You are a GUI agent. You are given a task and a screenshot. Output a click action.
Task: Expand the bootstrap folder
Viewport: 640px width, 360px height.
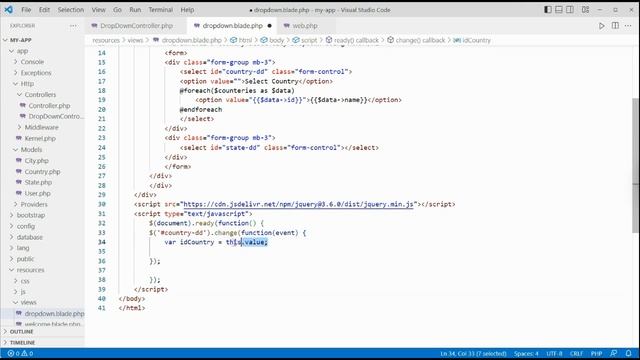(x=42, y=215)
